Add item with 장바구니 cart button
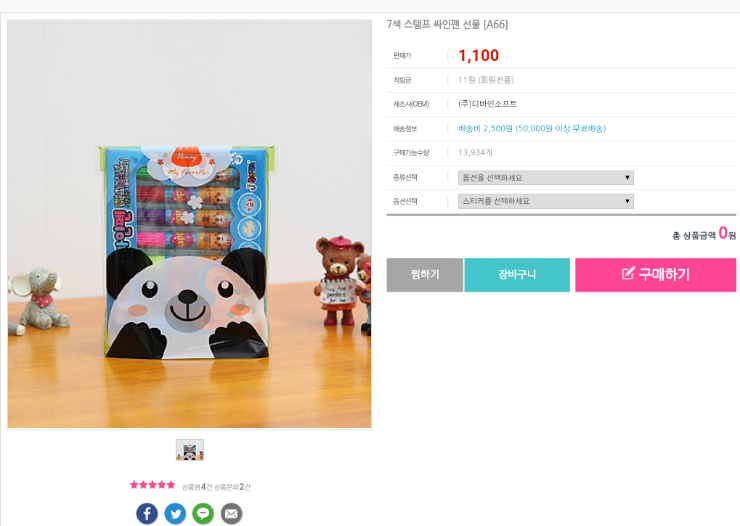 [517, 275]
